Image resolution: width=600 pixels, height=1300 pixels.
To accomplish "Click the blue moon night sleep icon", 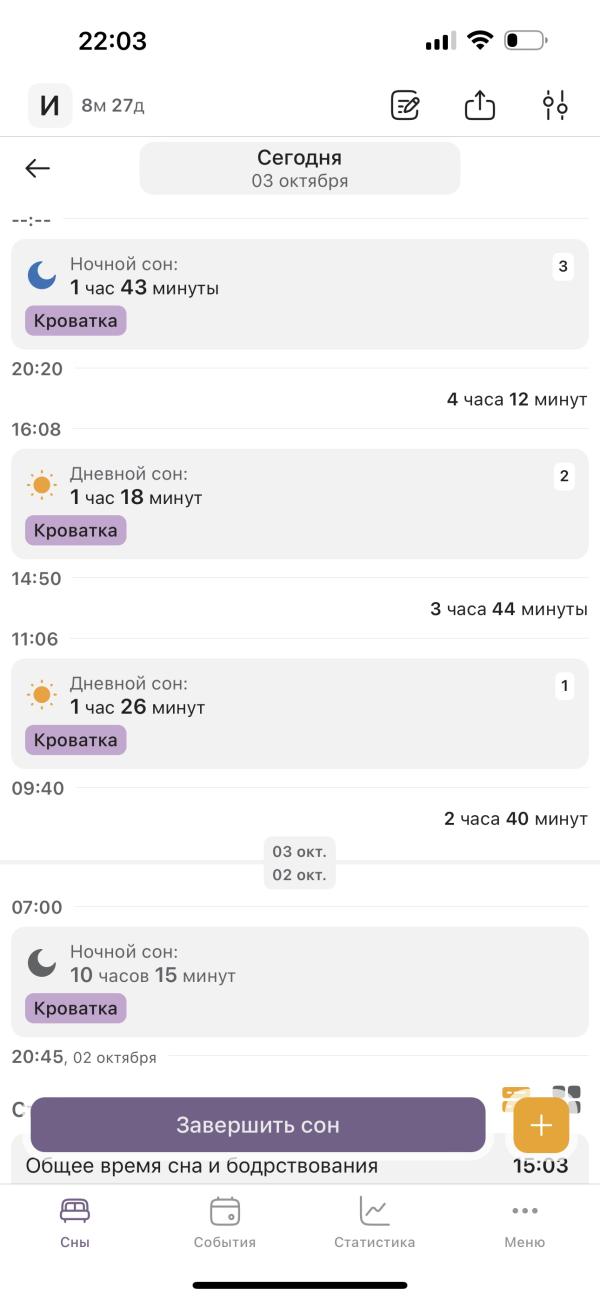I will (41, 275).
